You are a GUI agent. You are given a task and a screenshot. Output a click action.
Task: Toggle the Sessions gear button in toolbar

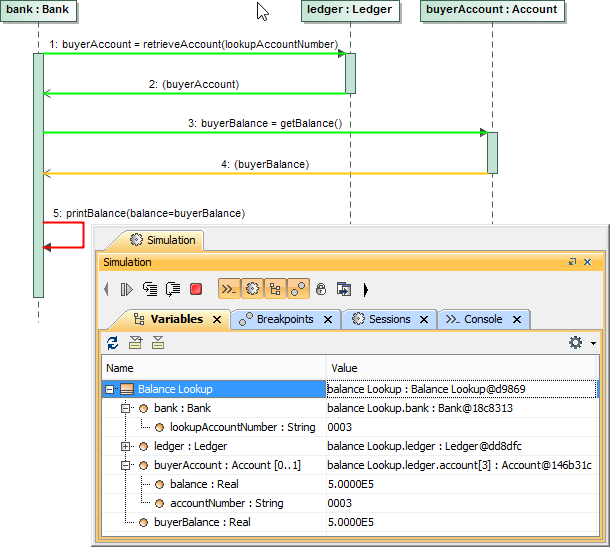coord(251,289)
